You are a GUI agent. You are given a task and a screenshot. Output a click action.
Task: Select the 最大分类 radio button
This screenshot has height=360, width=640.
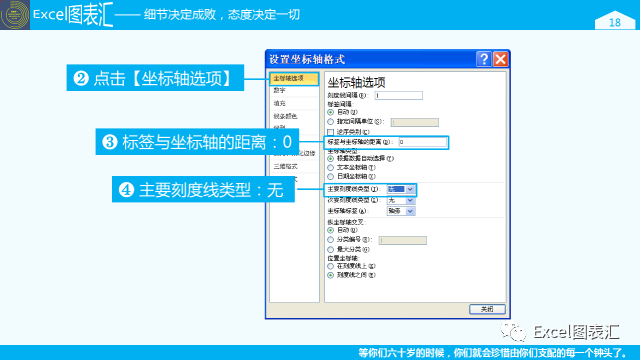(331, 249)
